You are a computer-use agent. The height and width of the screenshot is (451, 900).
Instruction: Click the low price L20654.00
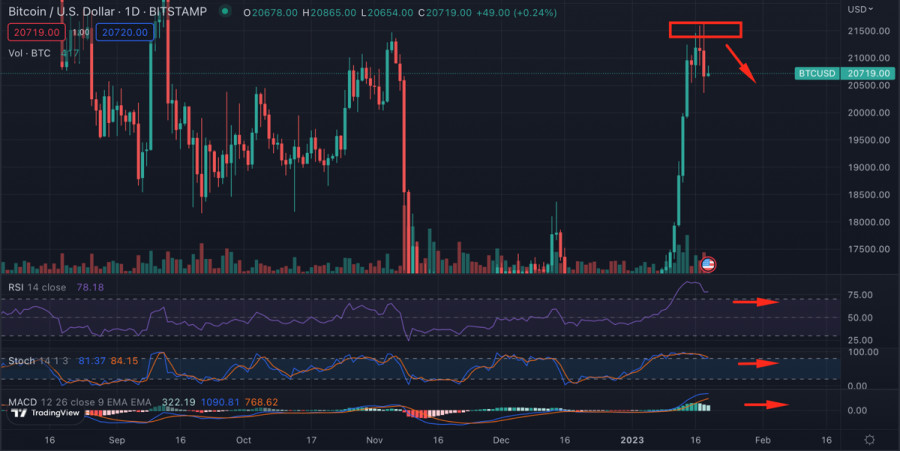pyautogui.click(x=387, y=13)
